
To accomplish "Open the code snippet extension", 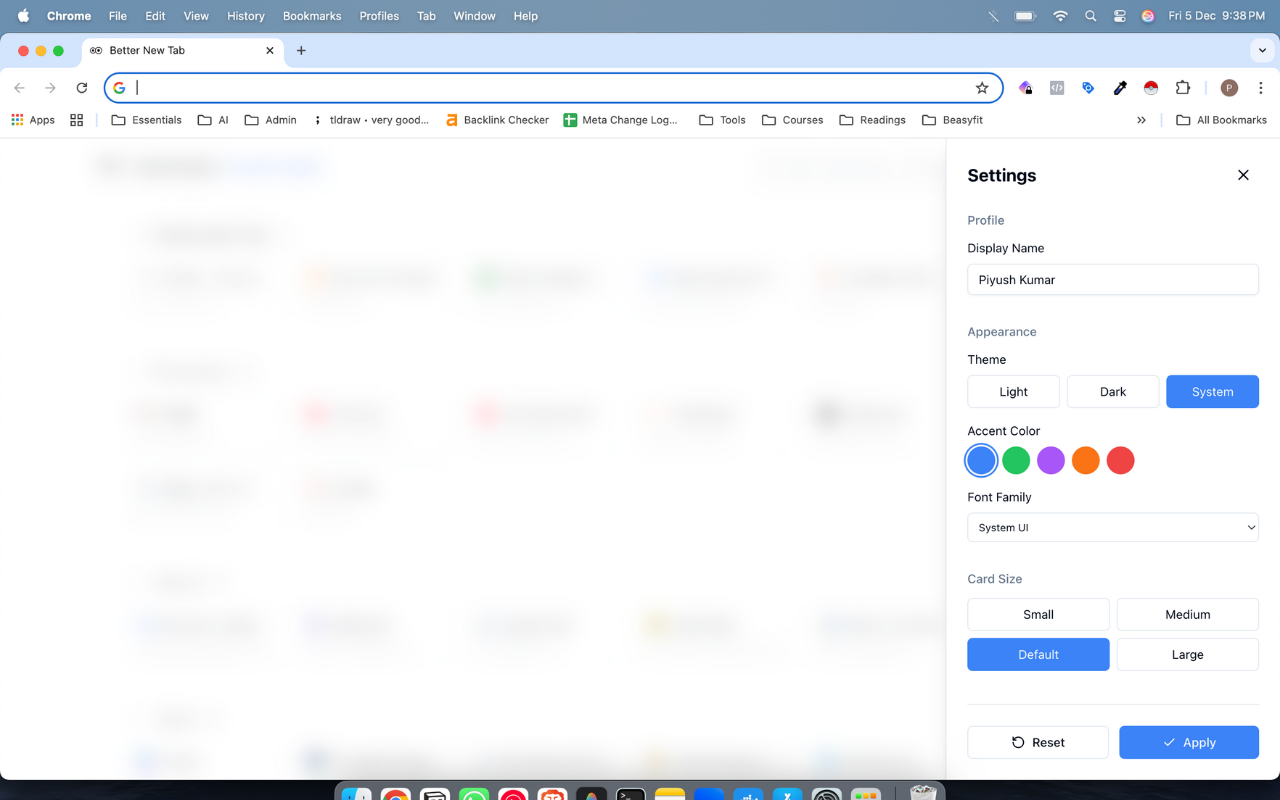I will point(1057,88).
